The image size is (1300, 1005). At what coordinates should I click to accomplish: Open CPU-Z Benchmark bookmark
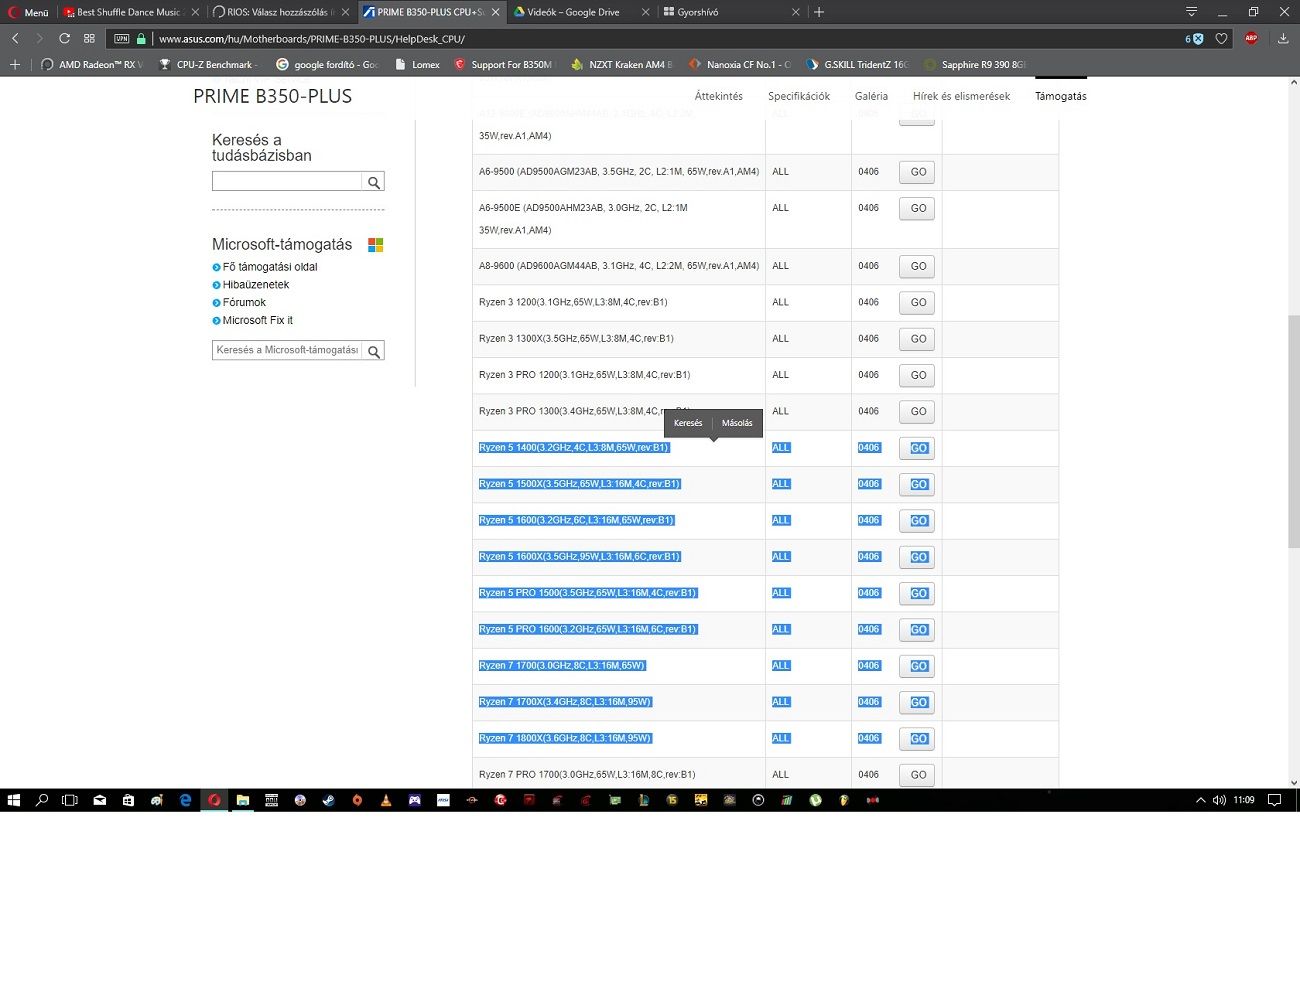coord(208,64)
